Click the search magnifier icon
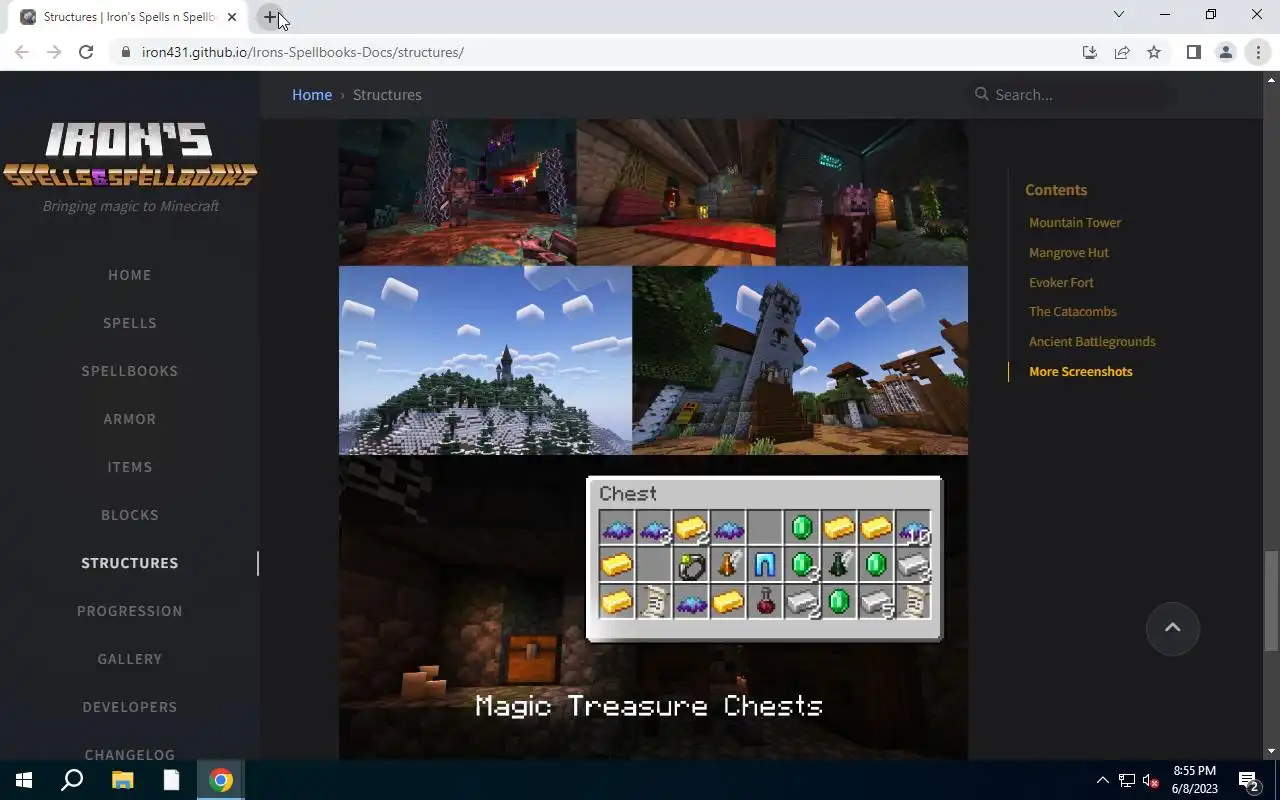The height and width of the screenshot is (800, 1280). [x=982, y=94]
